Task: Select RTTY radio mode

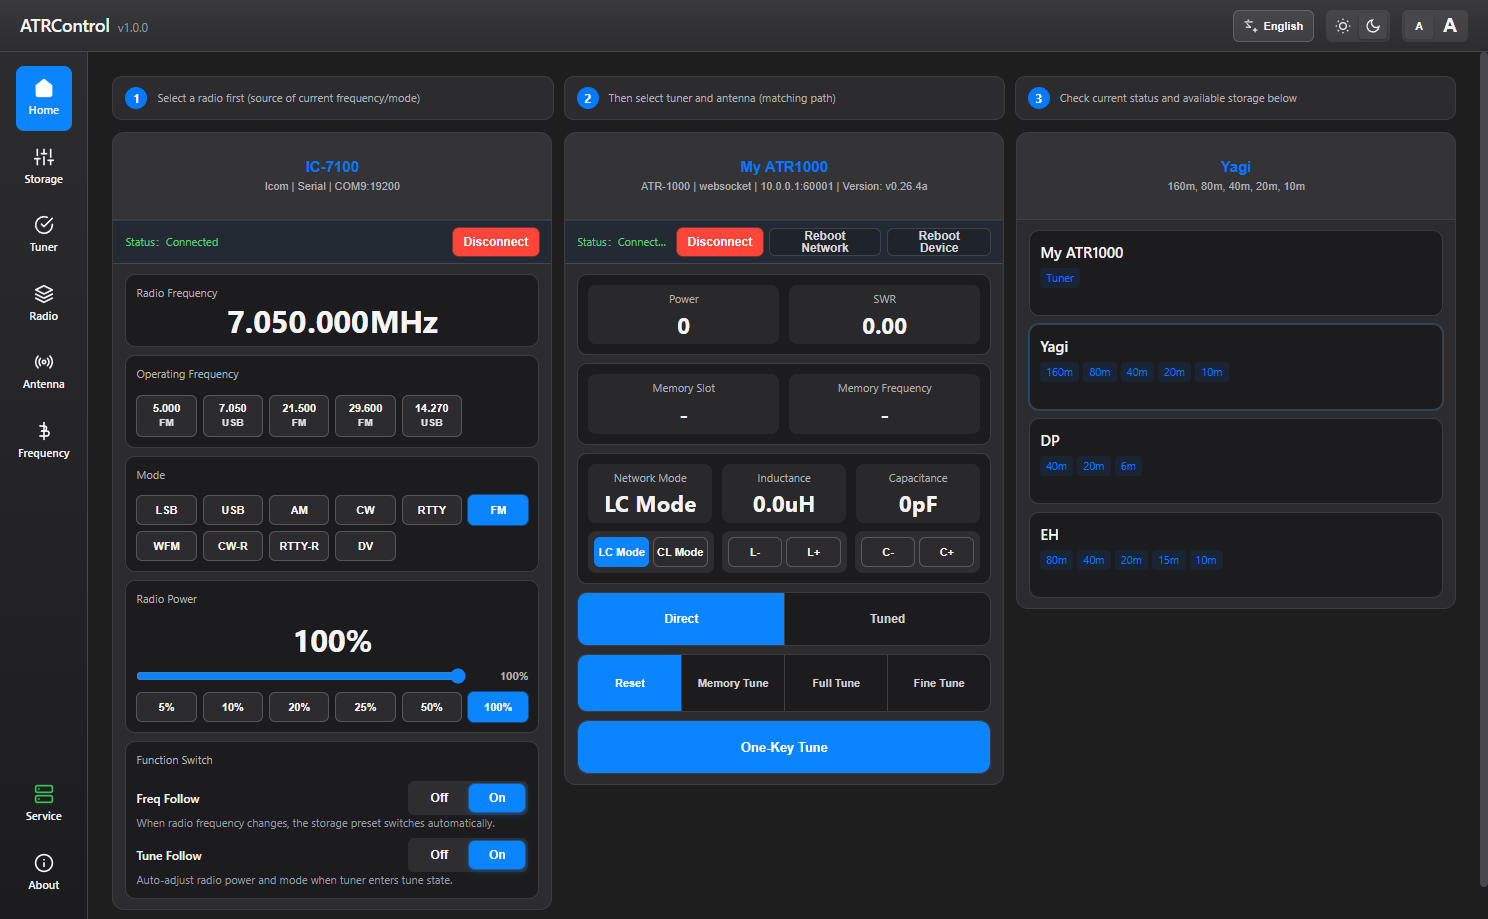Action: pyautogui.click(x=432, y=510)
